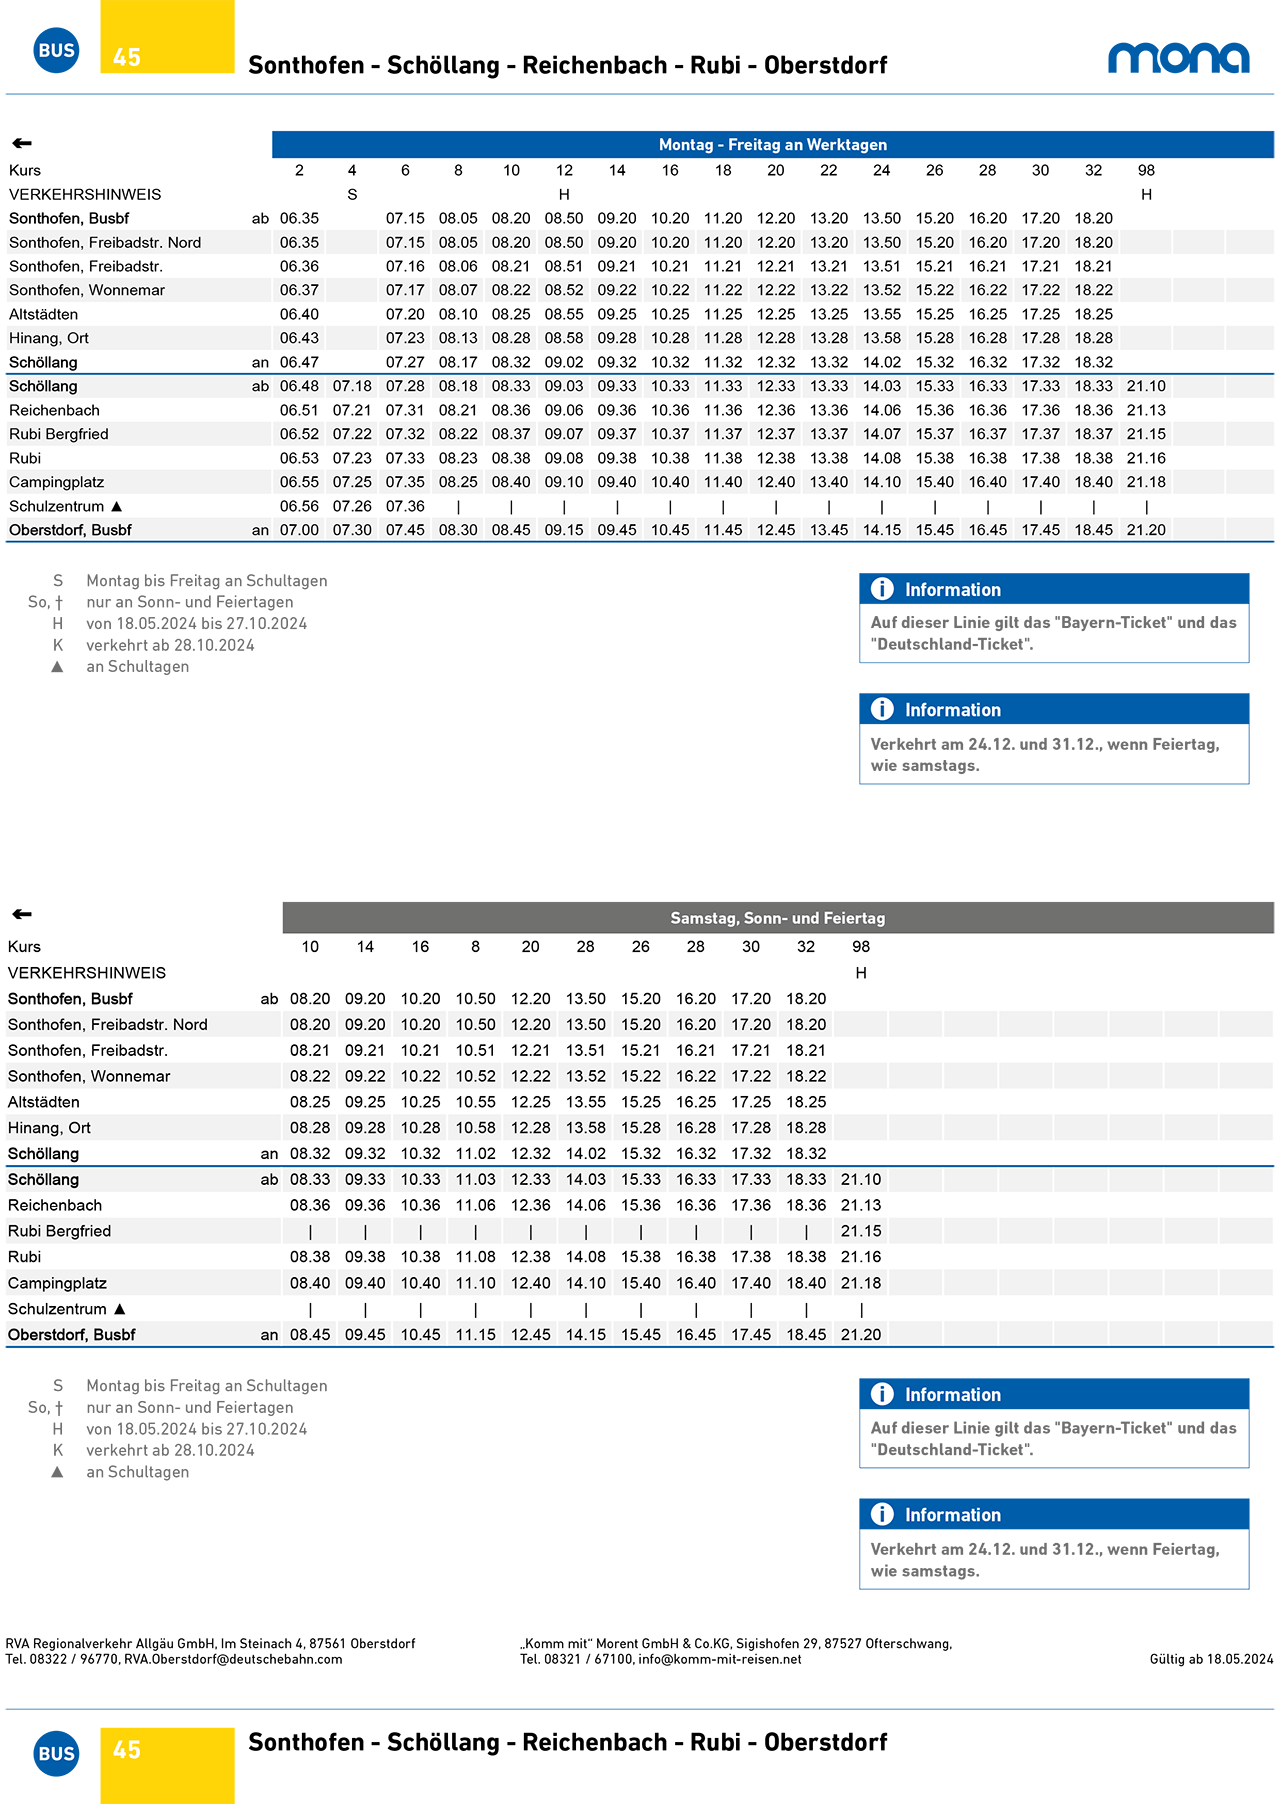Click Kurs number 98 in the weekday table
The width and height of the screenshot is (1280, 1804).
pos(1146,170)
